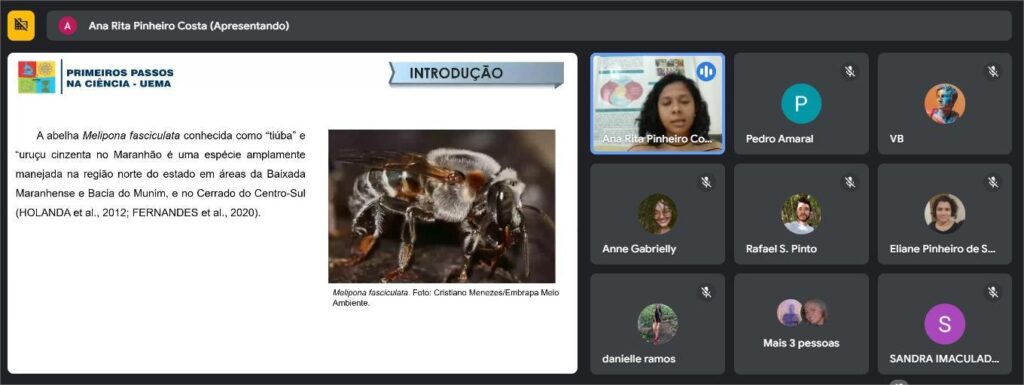Click the presenter name bar at top

(529, 25)
